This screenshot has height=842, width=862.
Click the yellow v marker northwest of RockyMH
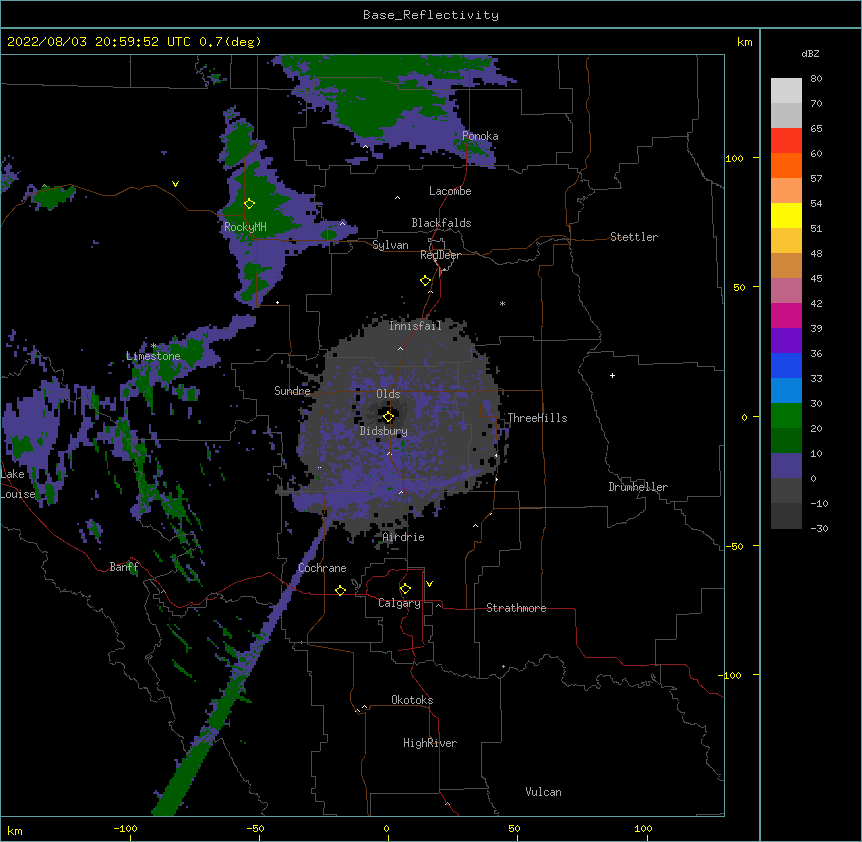click(x=175, y=184)
